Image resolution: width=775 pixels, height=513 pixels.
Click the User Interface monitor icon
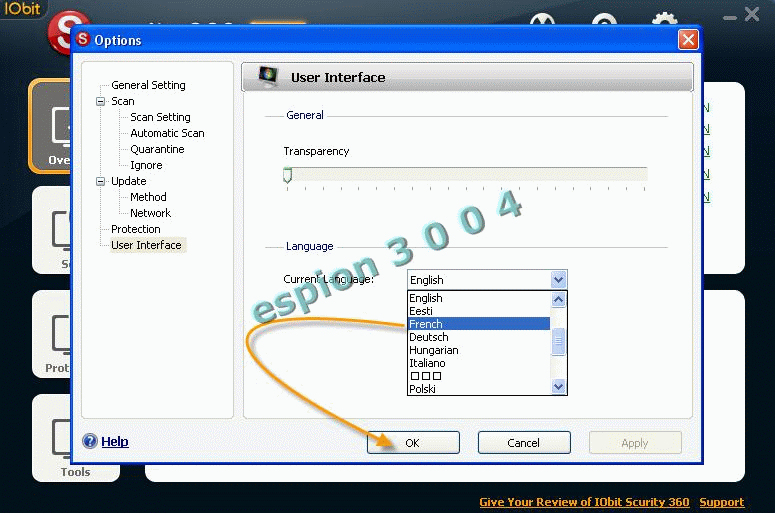(268, 77)
